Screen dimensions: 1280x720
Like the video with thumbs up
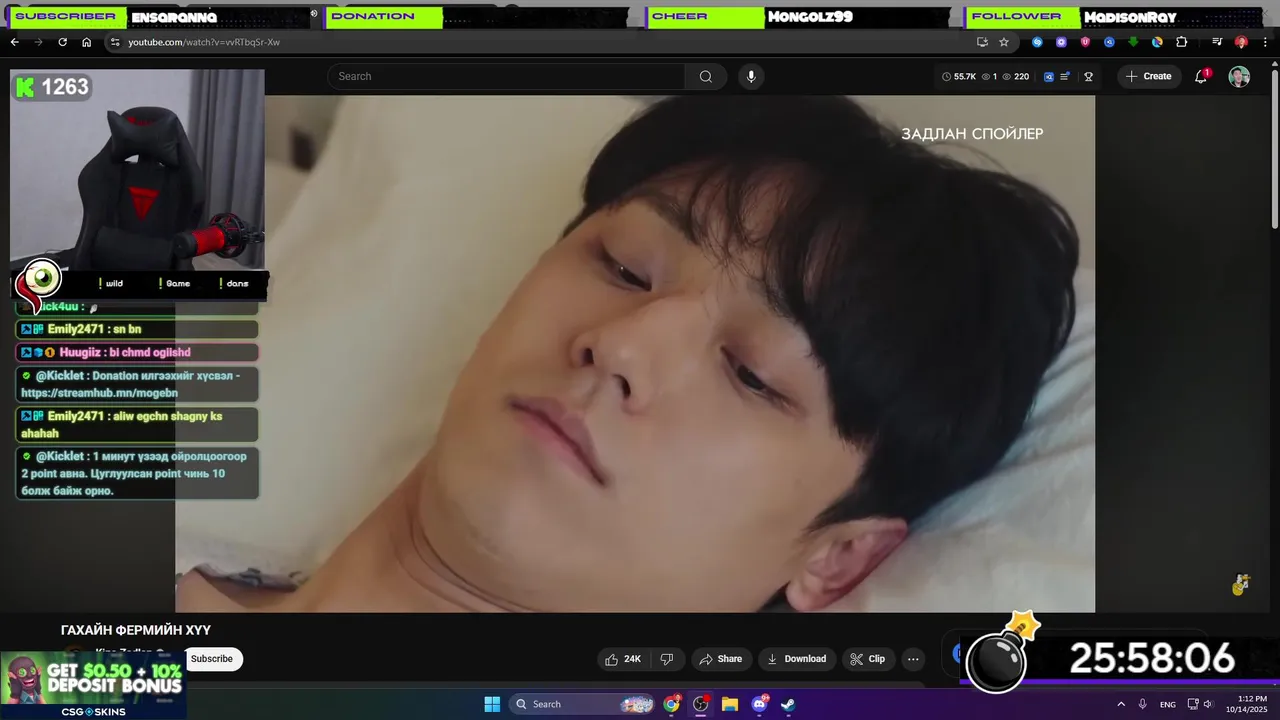[x=623, y=659]
